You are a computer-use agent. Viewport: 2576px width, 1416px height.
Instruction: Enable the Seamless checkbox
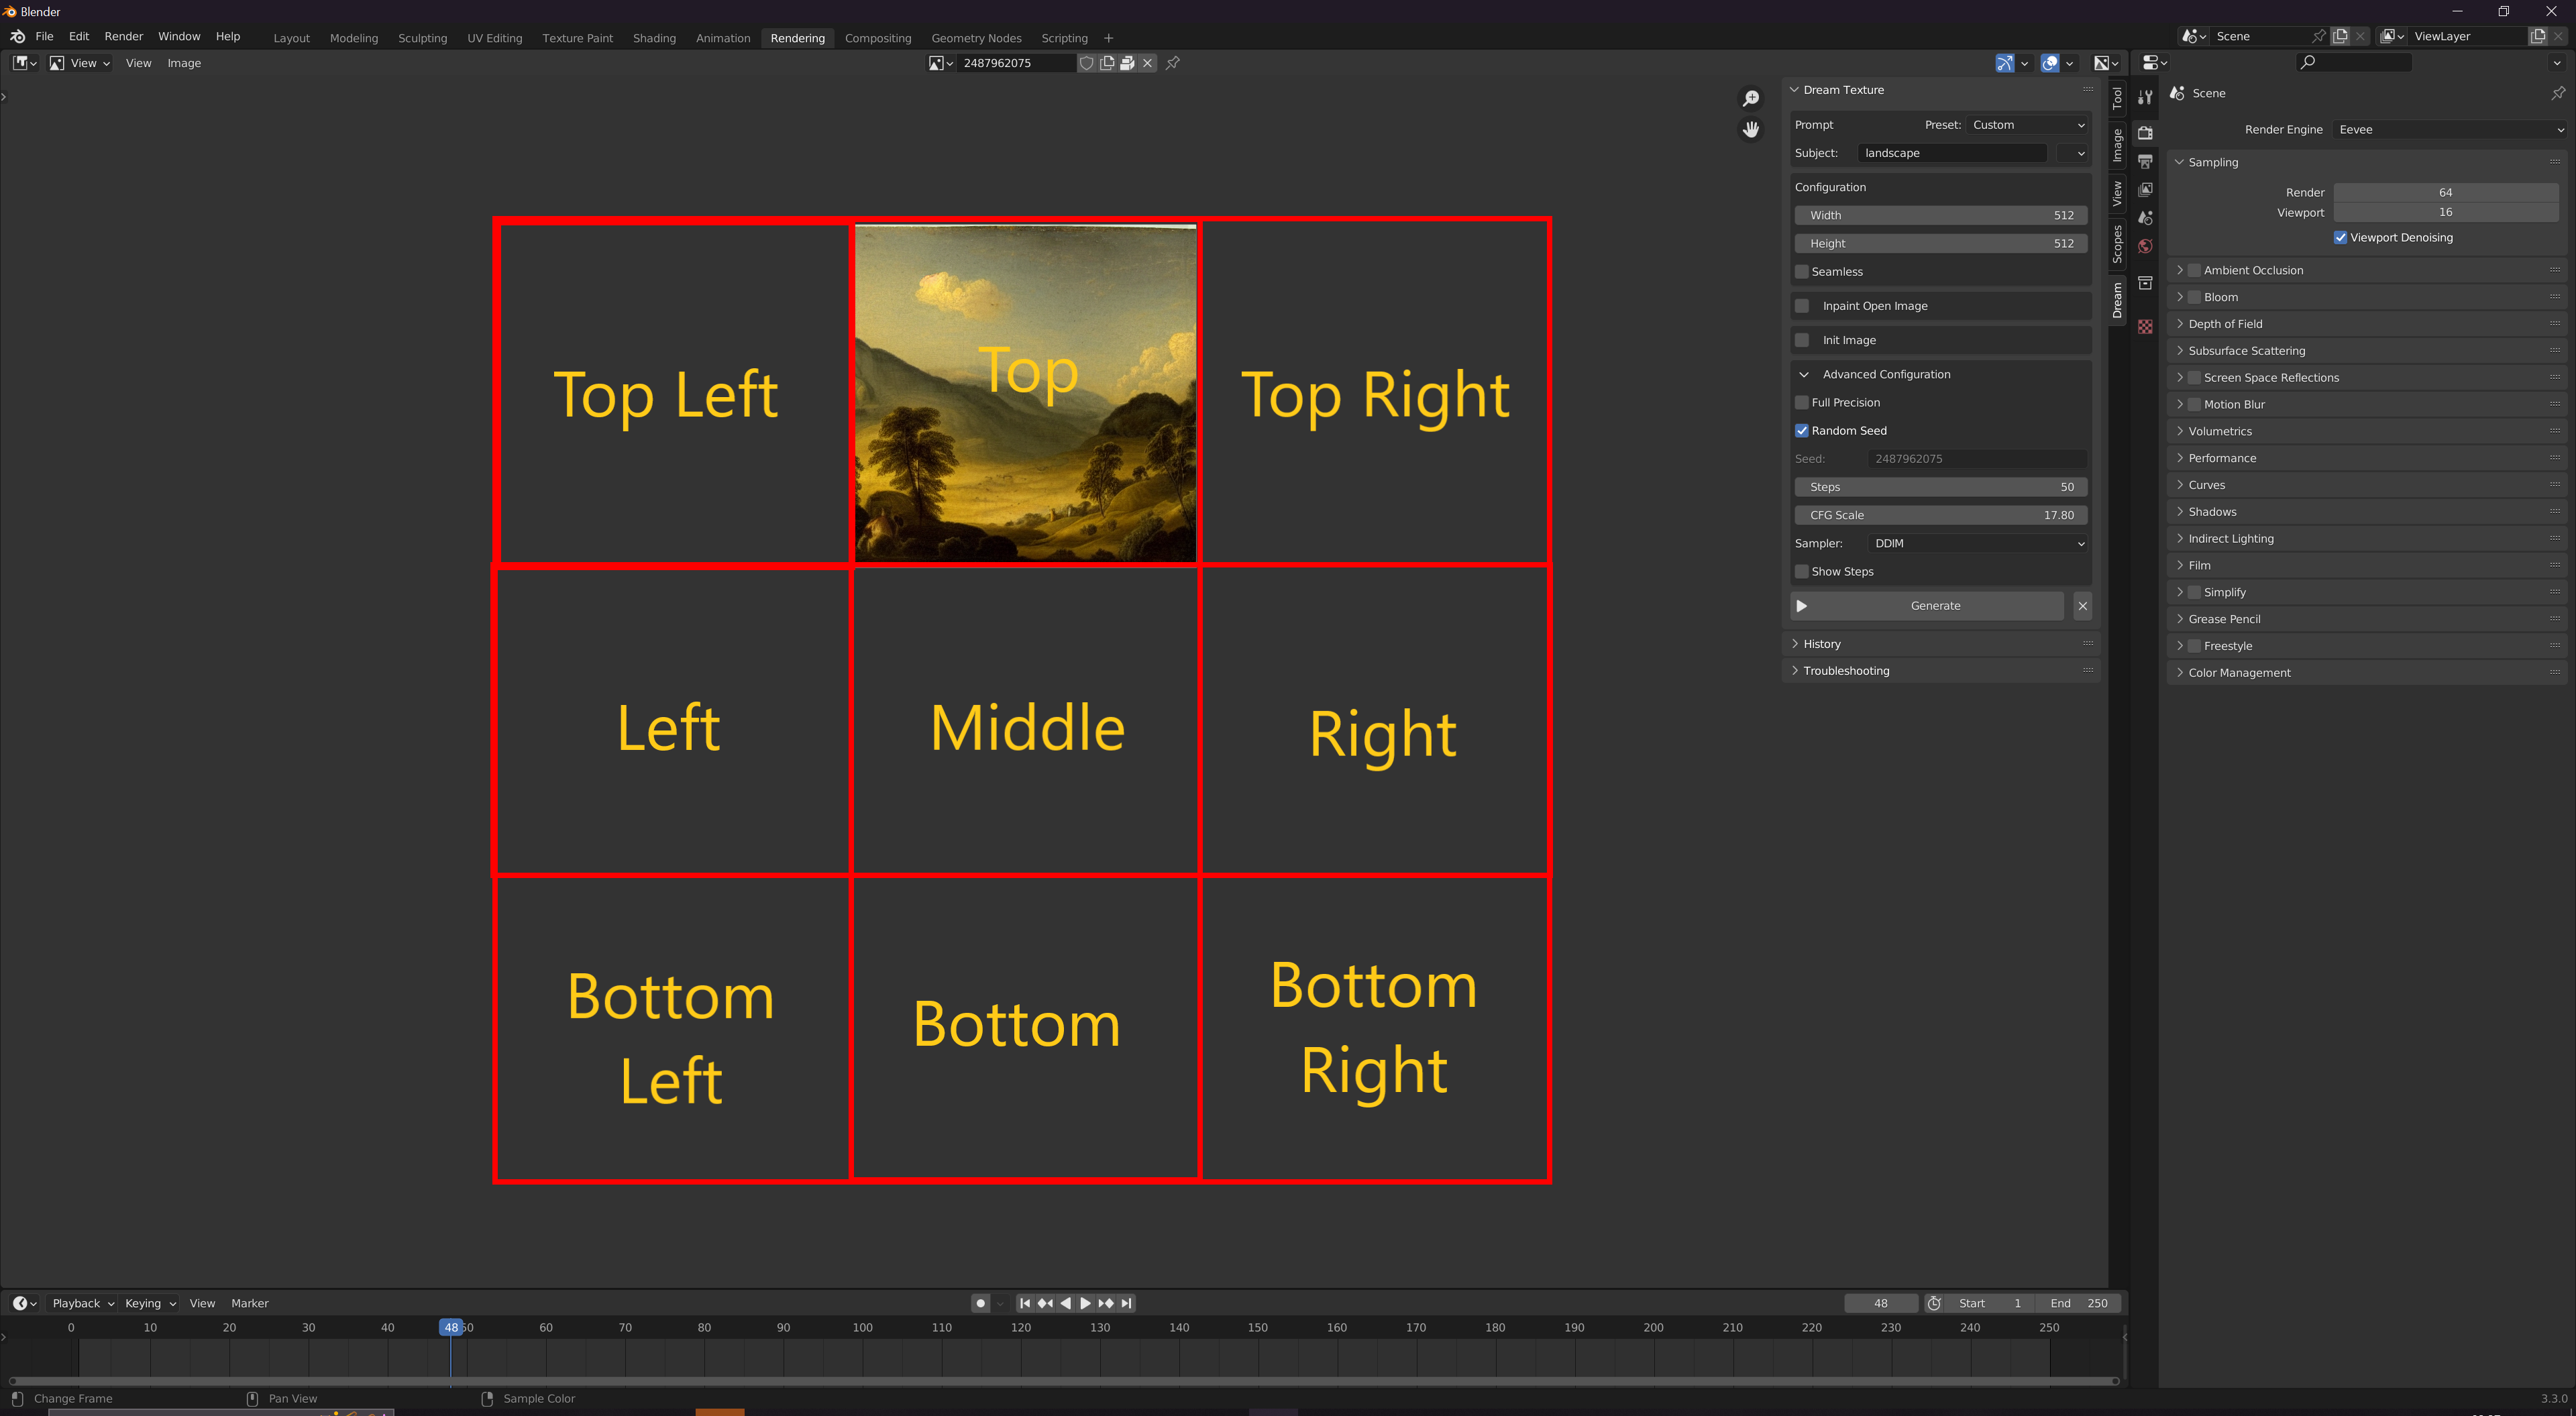click(1801, 271)
